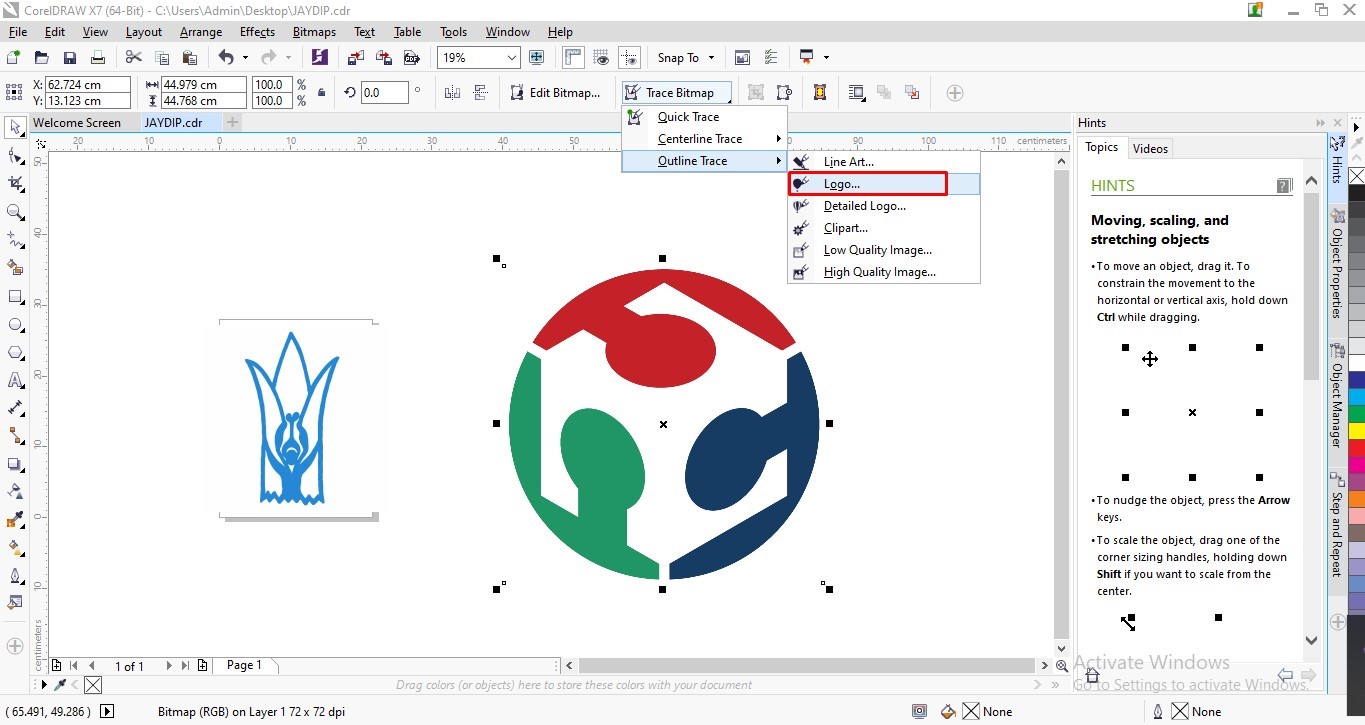The width and height of the screenshot is (1365, 725).
Task: Select the Text tool in the toolbox
Action: tap(15, 381)
